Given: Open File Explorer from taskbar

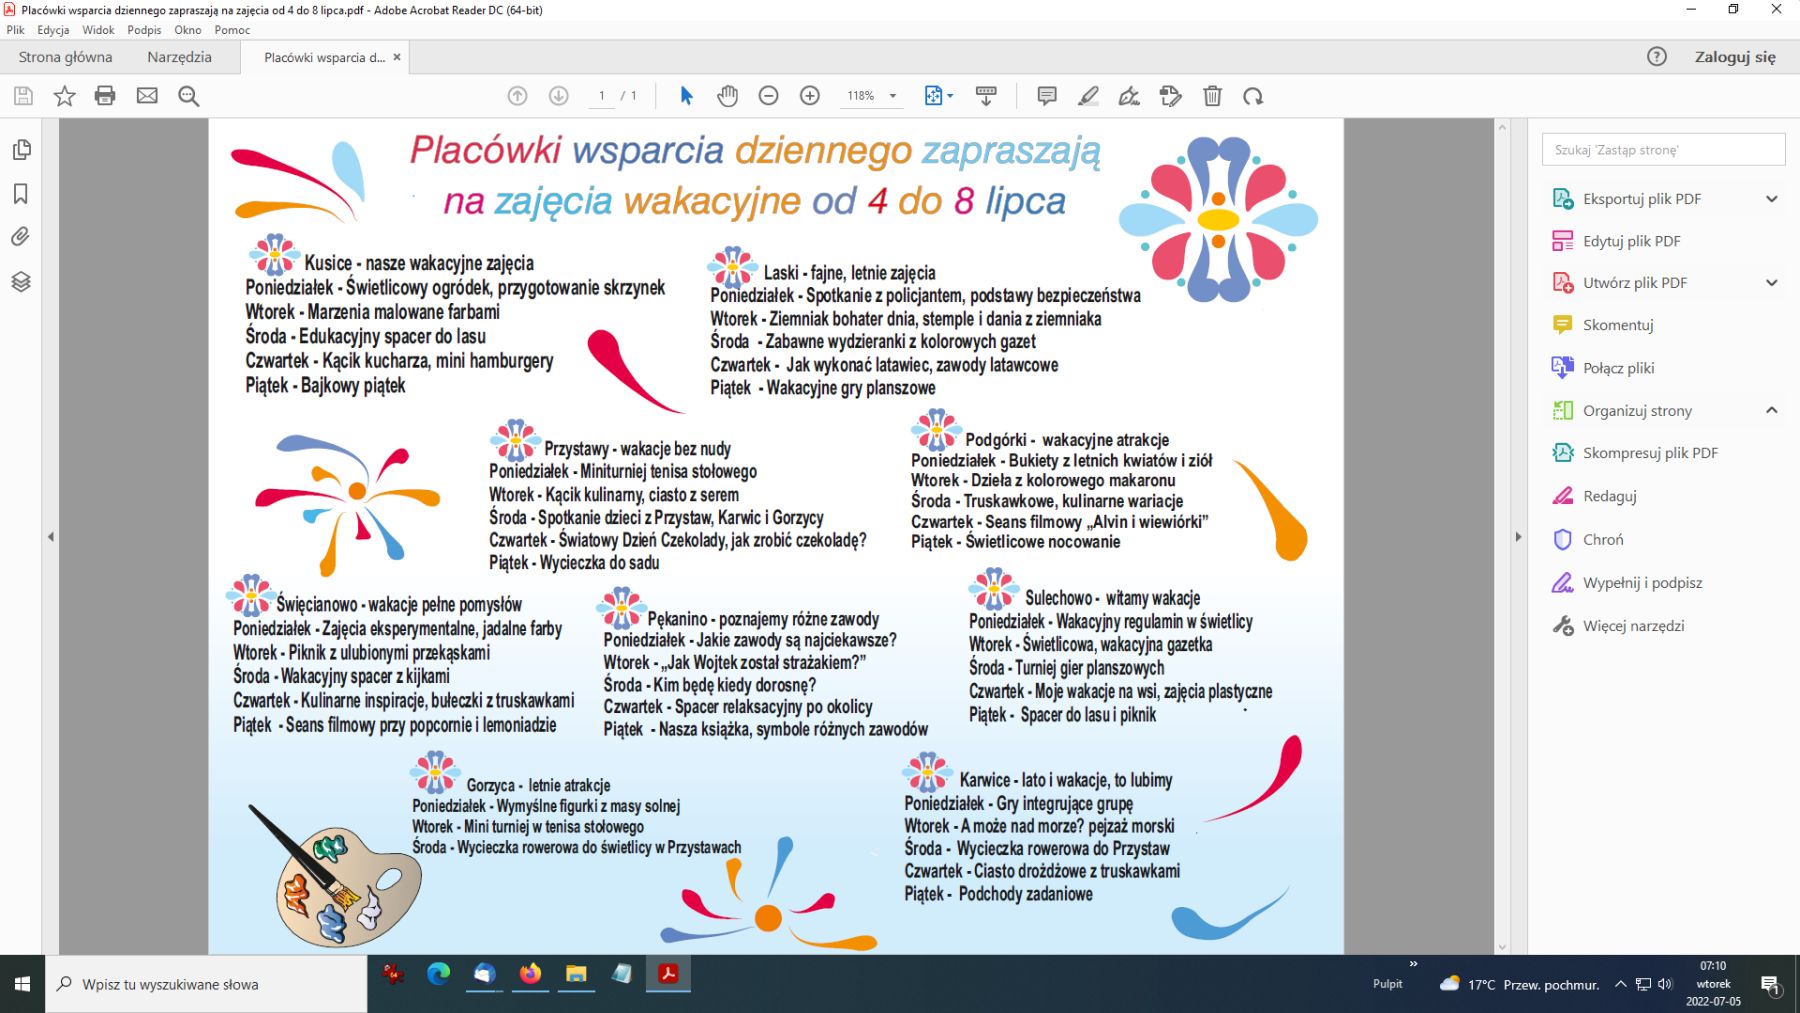Looking at the screenshot, I should (x=576, y=974).
